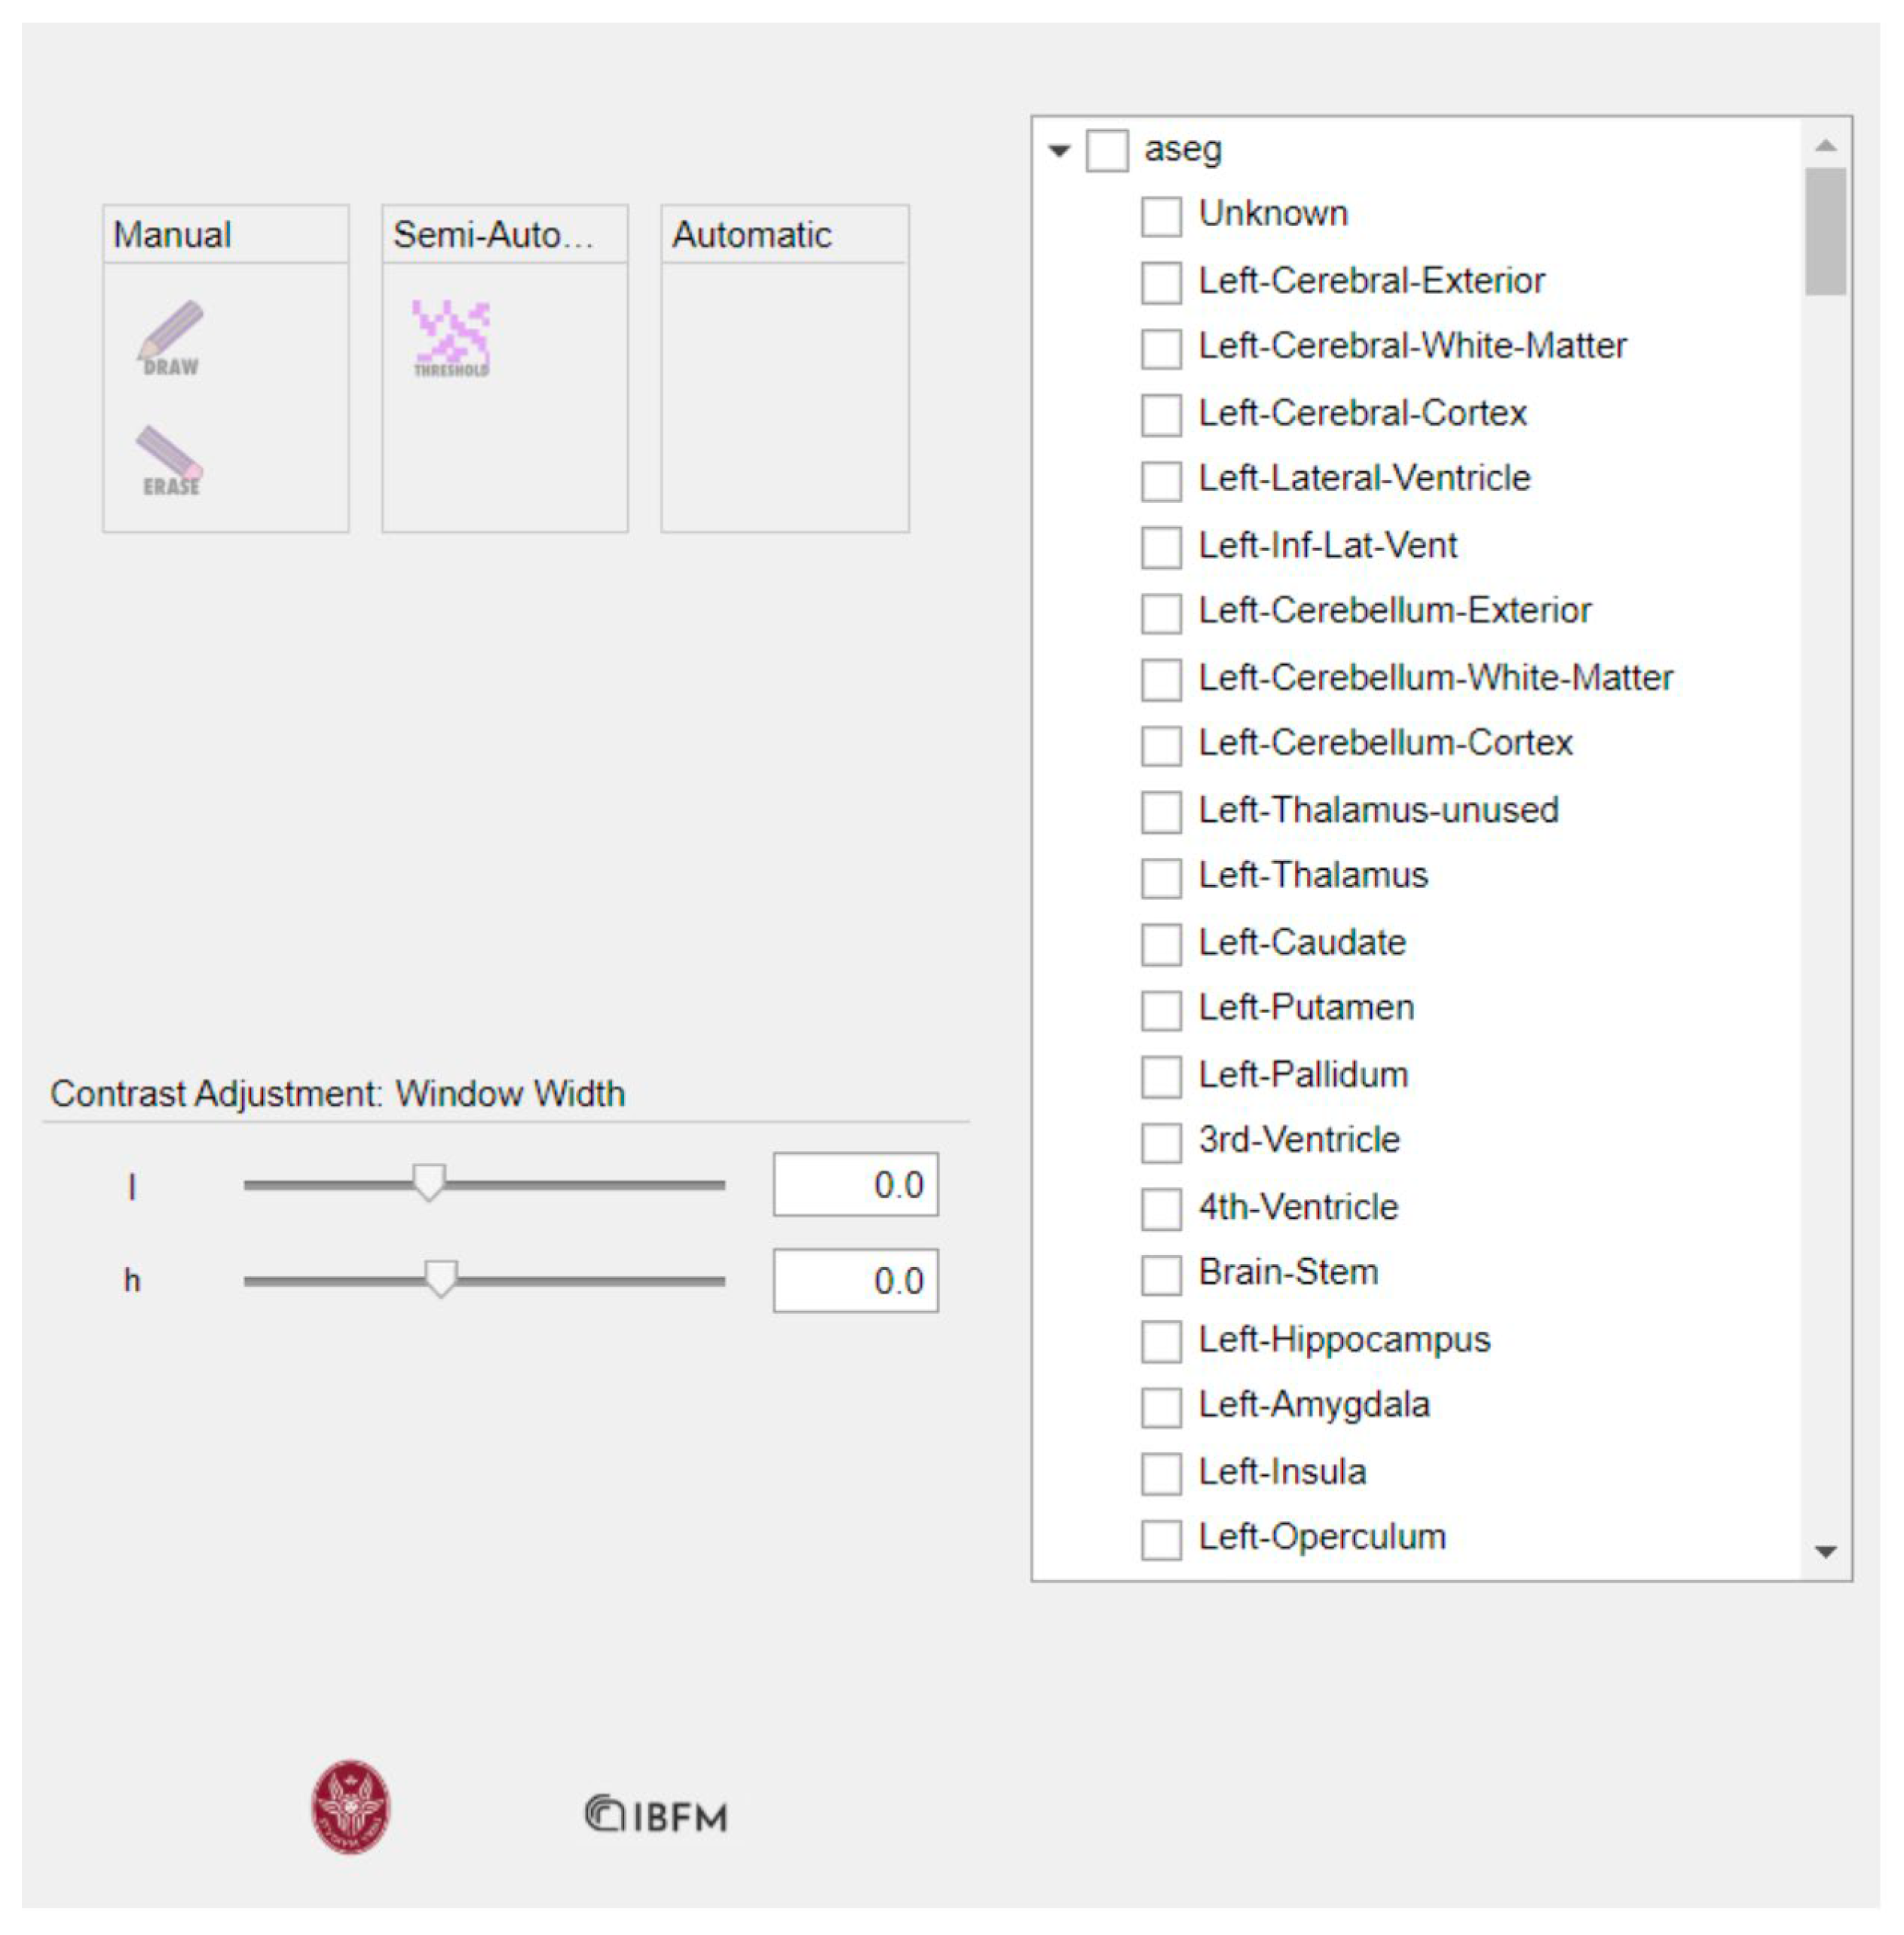Click the label list vertical scrollbar thumb
The width and height of the screenshot is (1904, 1935).
tap(1826, 231)
